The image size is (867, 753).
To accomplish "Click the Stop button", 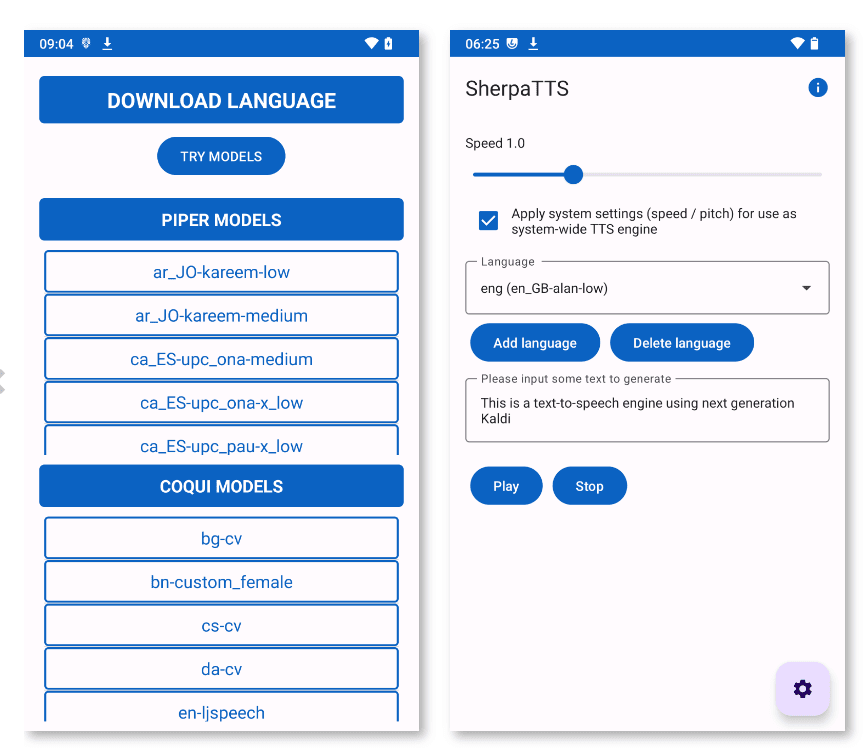I will pyautogui.click(x=589, y=486).
